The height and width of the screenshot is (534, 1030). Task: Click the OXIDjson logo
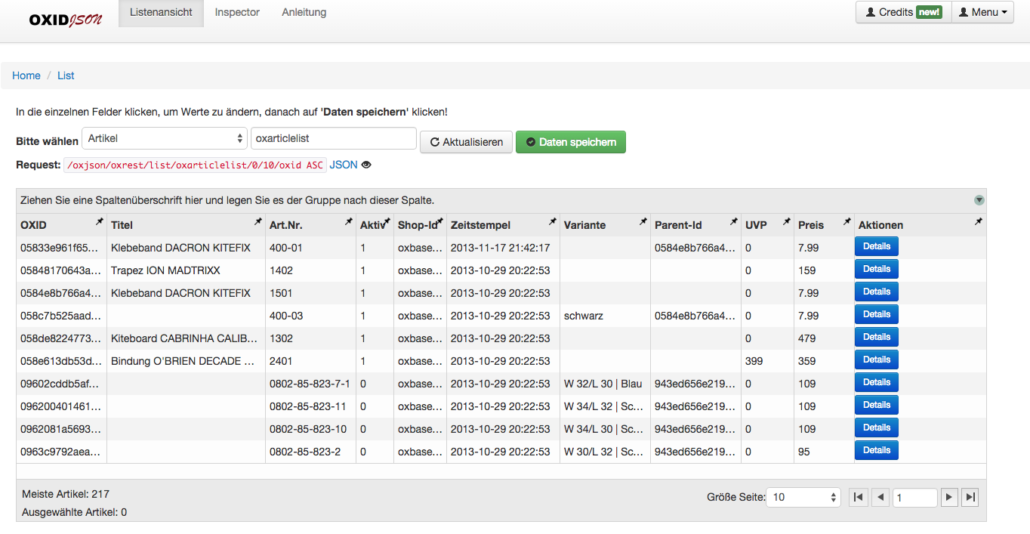[x=65, y=20]
